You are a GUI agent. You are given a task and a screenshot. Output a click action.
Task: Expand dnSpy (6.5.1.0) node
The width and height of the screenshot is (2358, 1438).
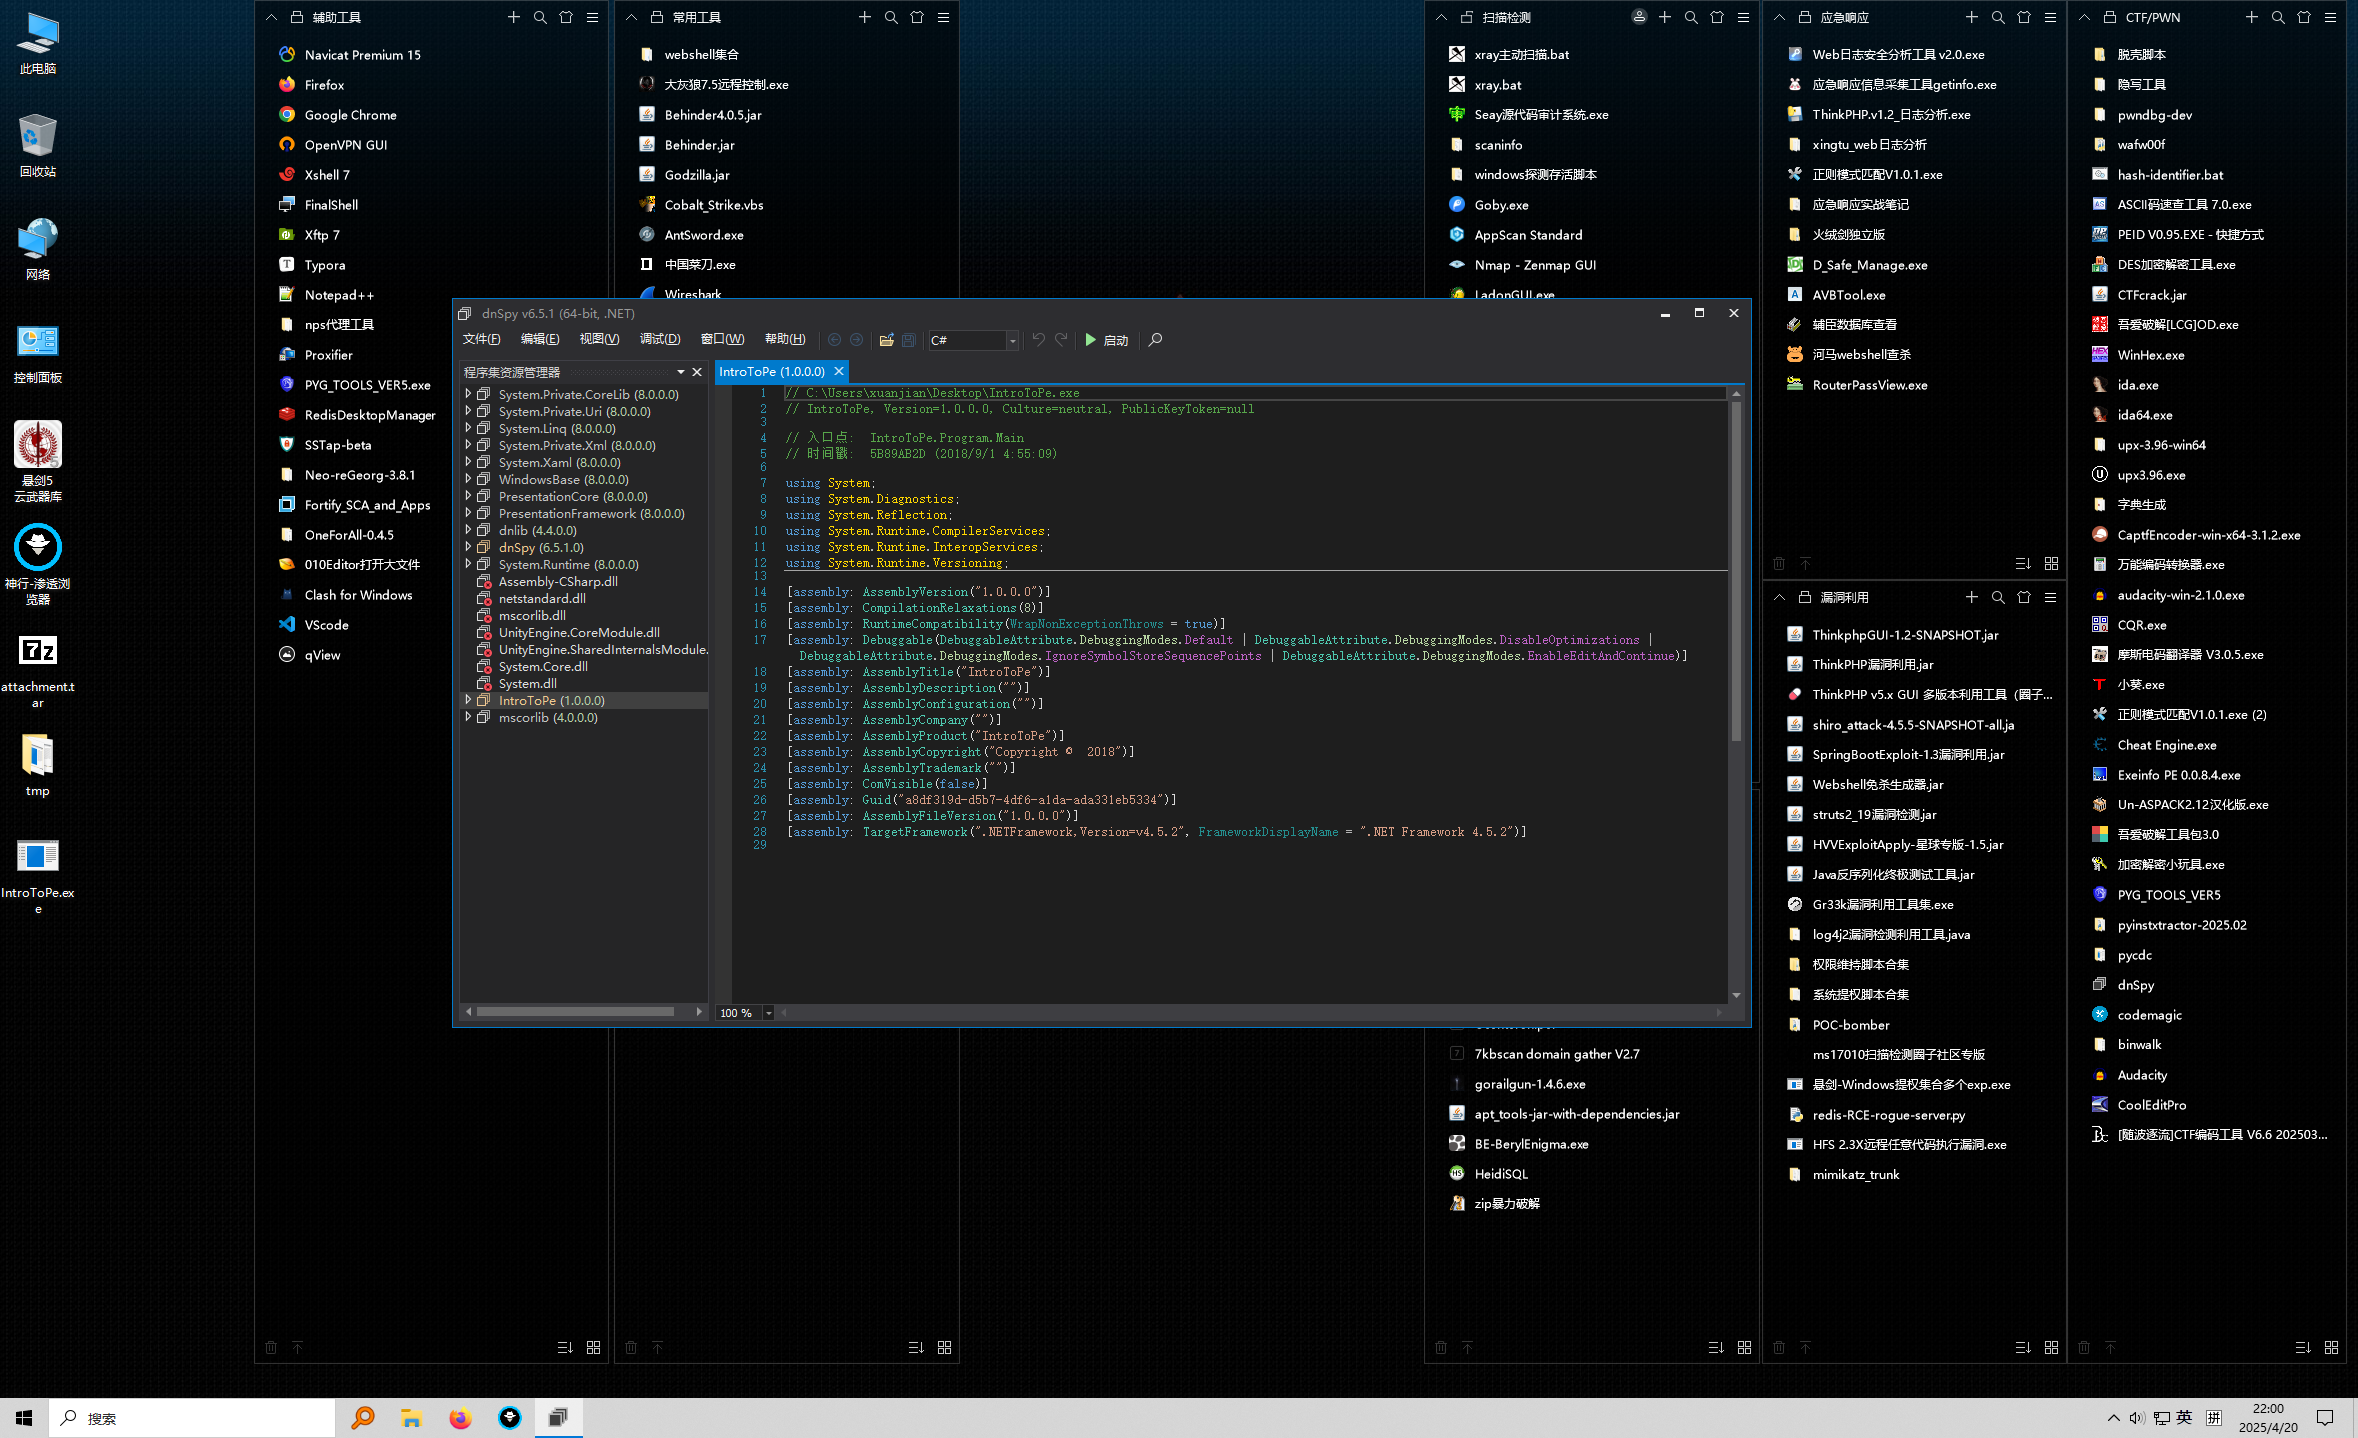tap(468, 547)
